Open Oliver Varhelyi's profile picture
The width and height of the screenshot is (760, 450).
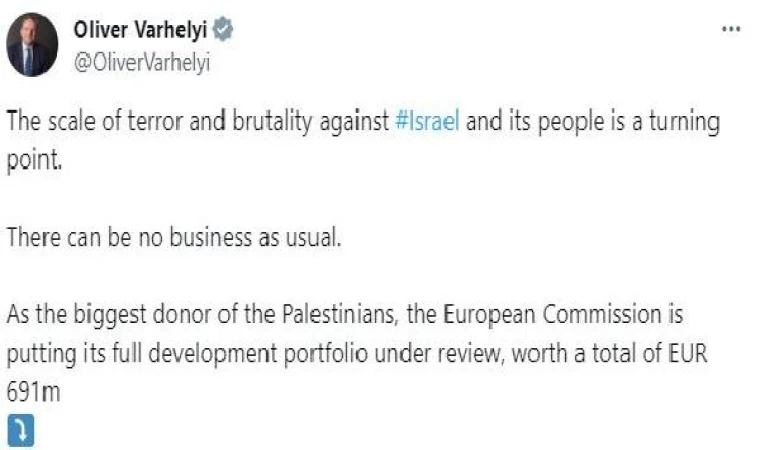tap(32, 45)
